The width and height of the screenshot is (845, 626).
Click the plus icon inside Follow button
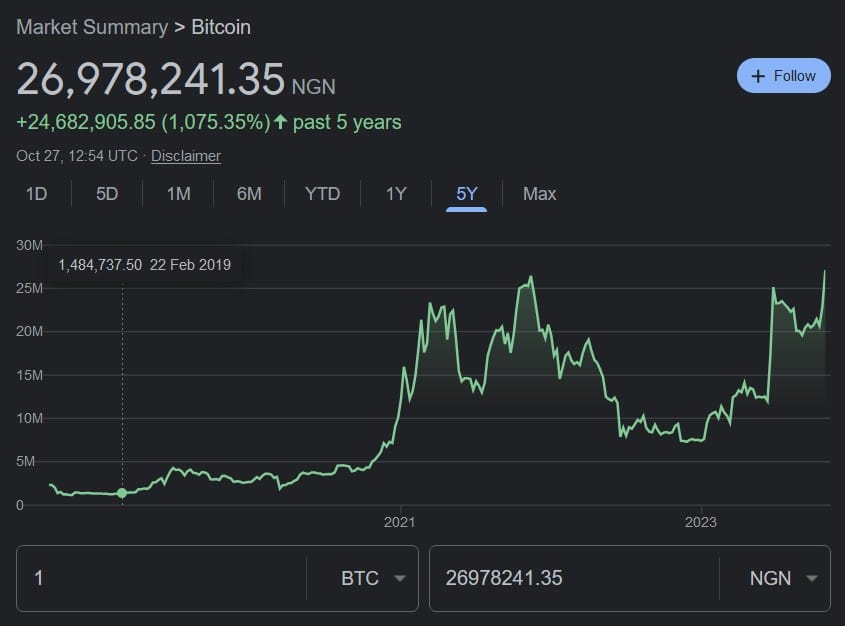pyautogui.click(x=757, y=75)
